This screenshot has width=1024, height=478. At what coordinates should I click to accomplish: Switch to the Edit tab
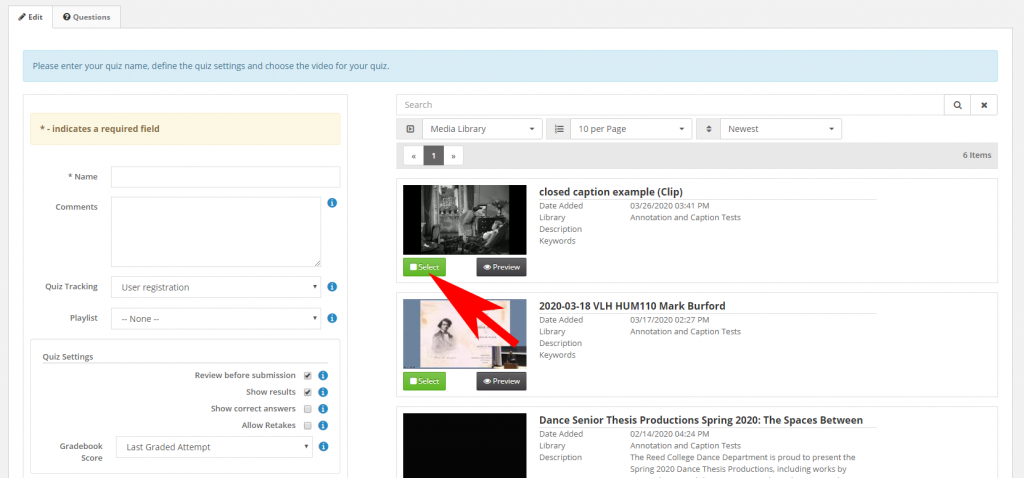coord(31,17)
